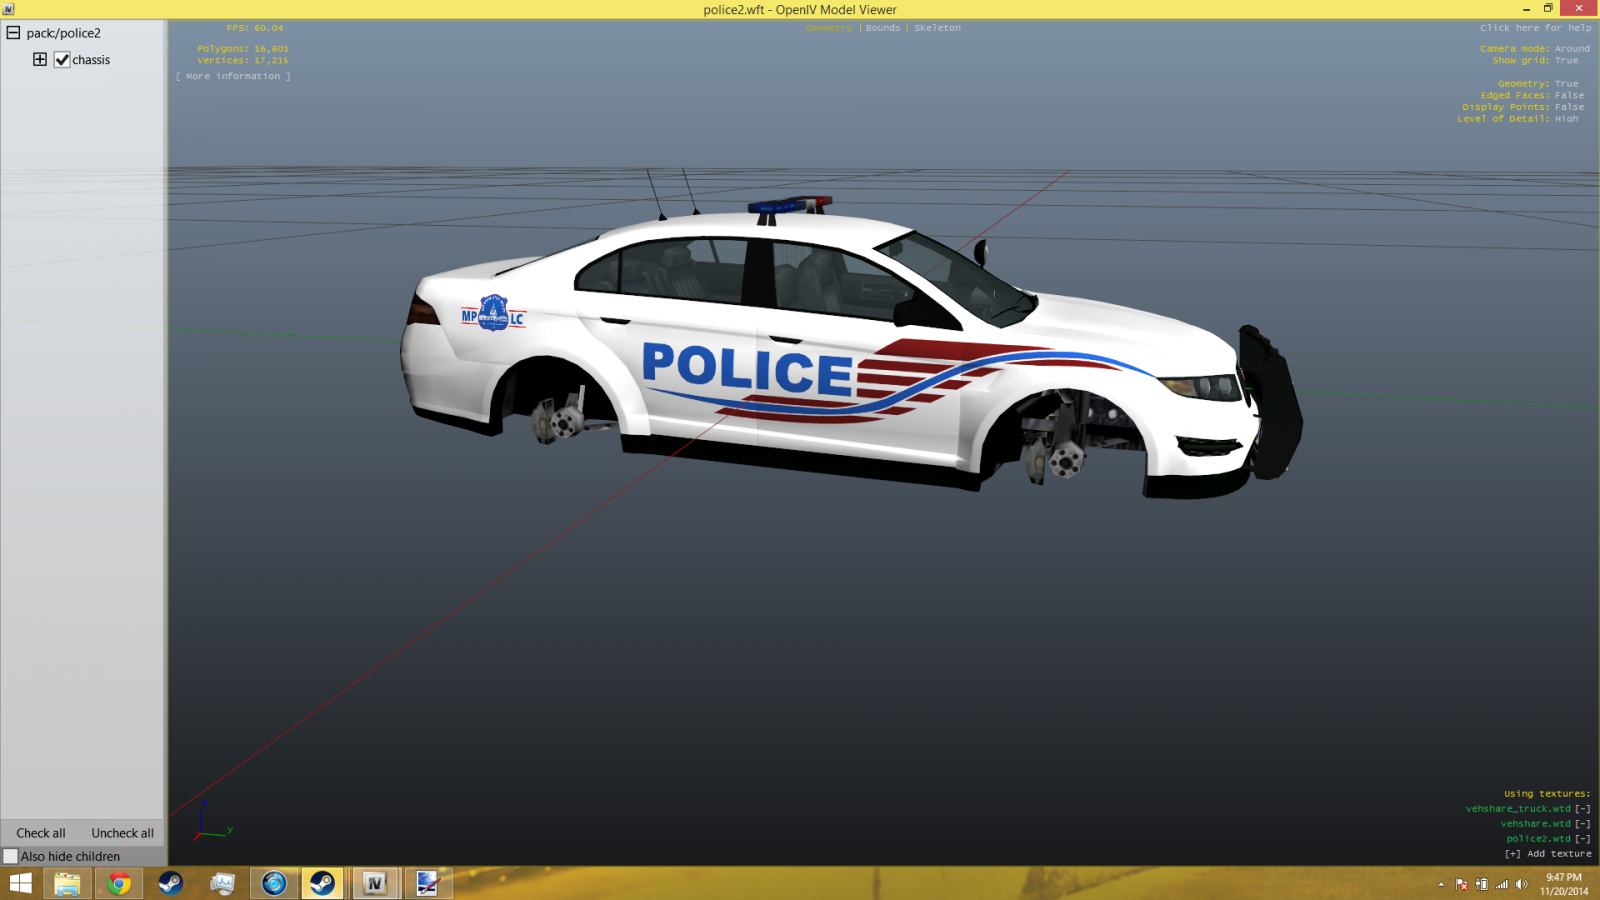Open the OpenIV window icon in title bar

(9, 9)
